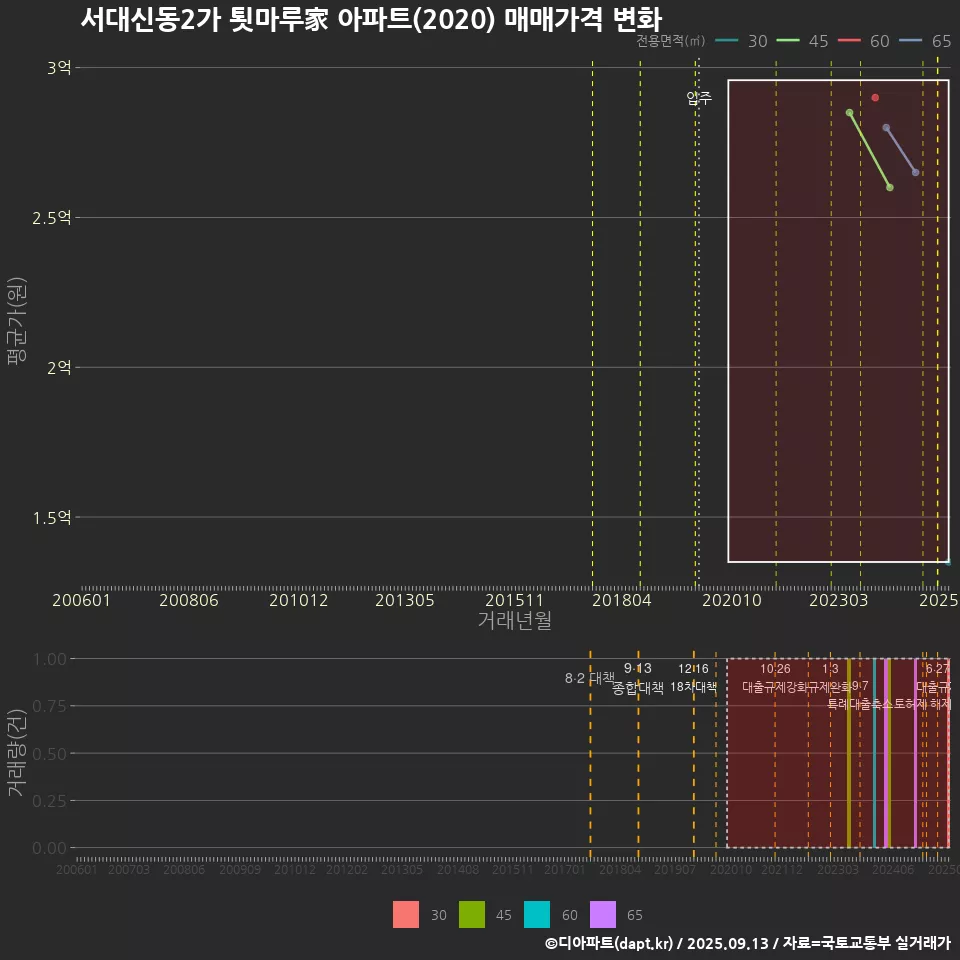Select the lower purple 65㎡ data point
This screenshot has width=960, height=960.
click(916, 173)
